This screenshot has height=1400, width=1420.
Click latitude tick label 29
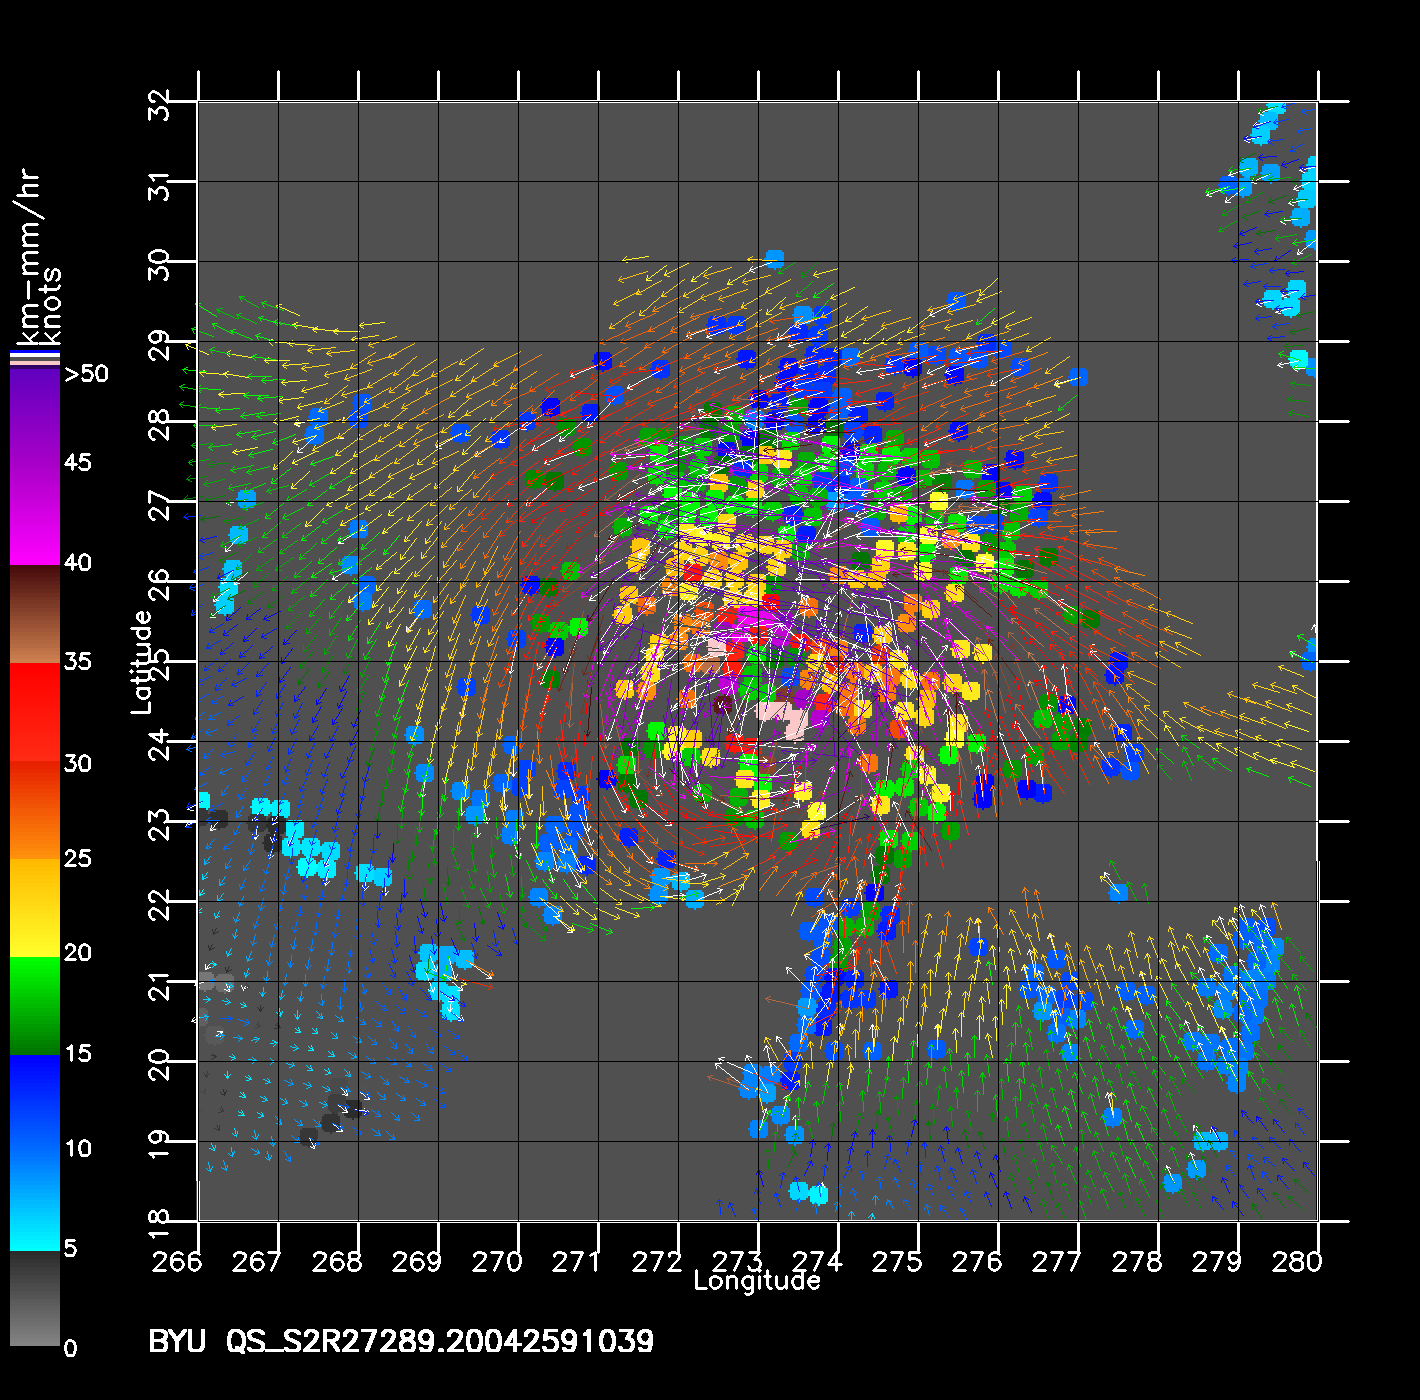160,344
